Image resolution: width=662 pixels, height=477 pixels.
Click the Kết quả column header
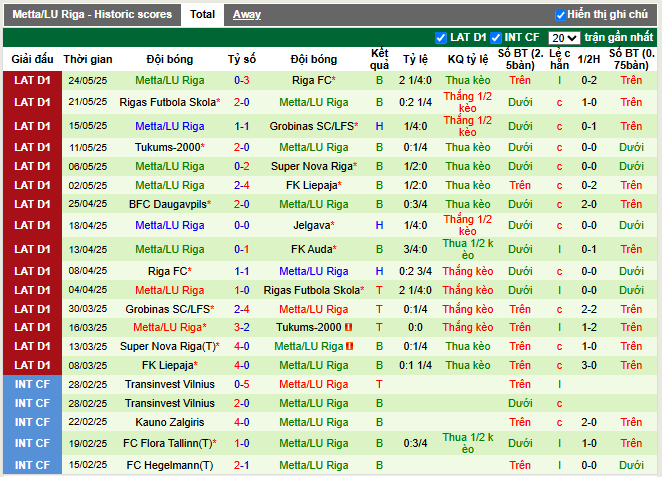point(379,59)
